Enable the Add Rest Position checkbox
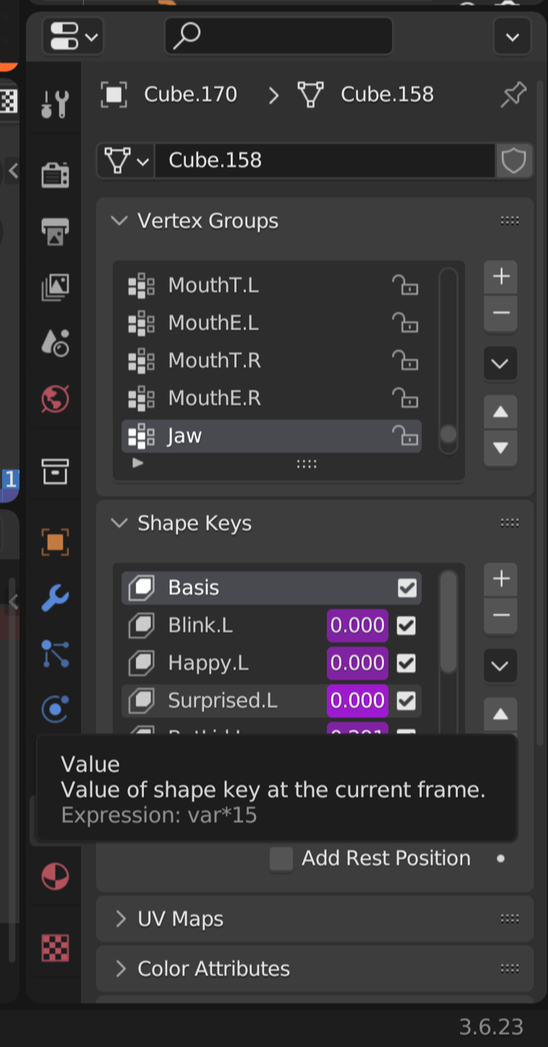The image size is (548, 1047). pyautogui.click(x=281, y=859)
